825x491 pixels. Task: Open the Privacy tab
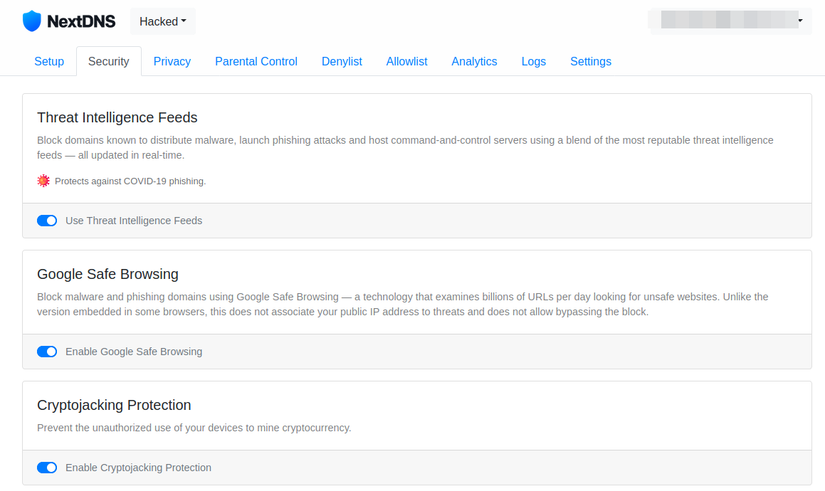[172, 61]
